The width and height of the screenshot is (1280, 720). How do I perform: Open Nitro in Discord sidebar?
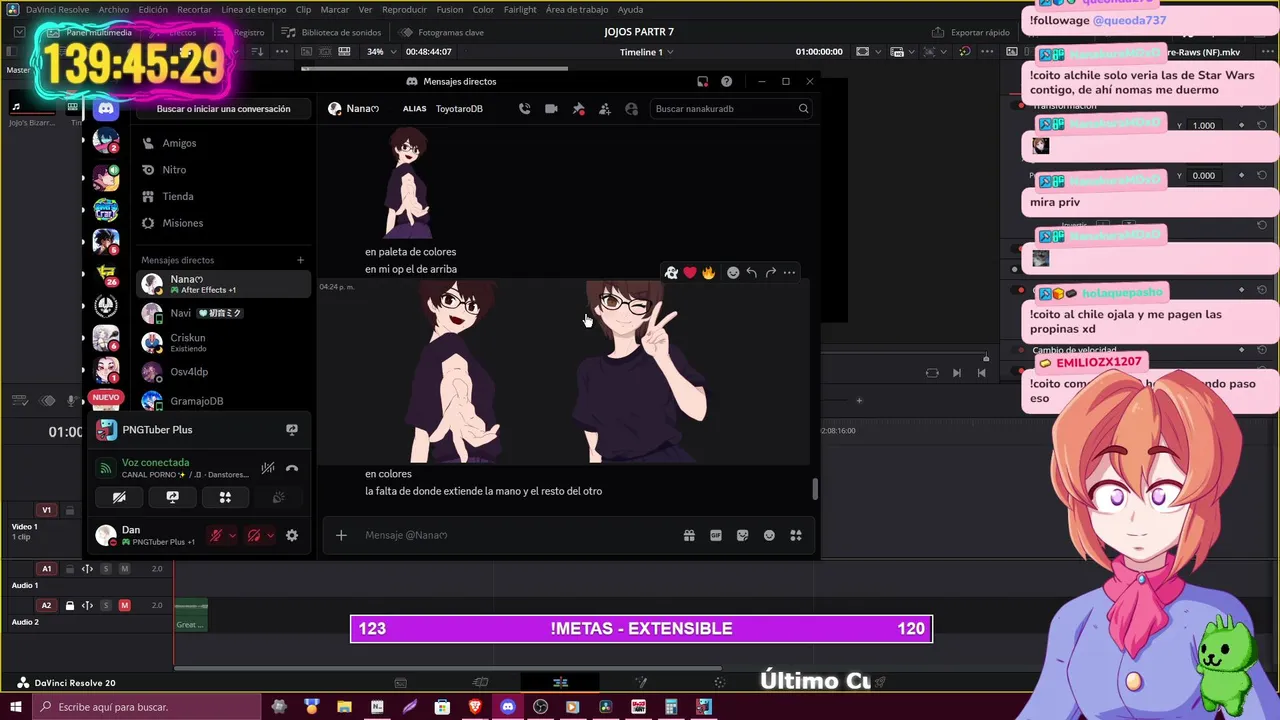tap(223, 170)
